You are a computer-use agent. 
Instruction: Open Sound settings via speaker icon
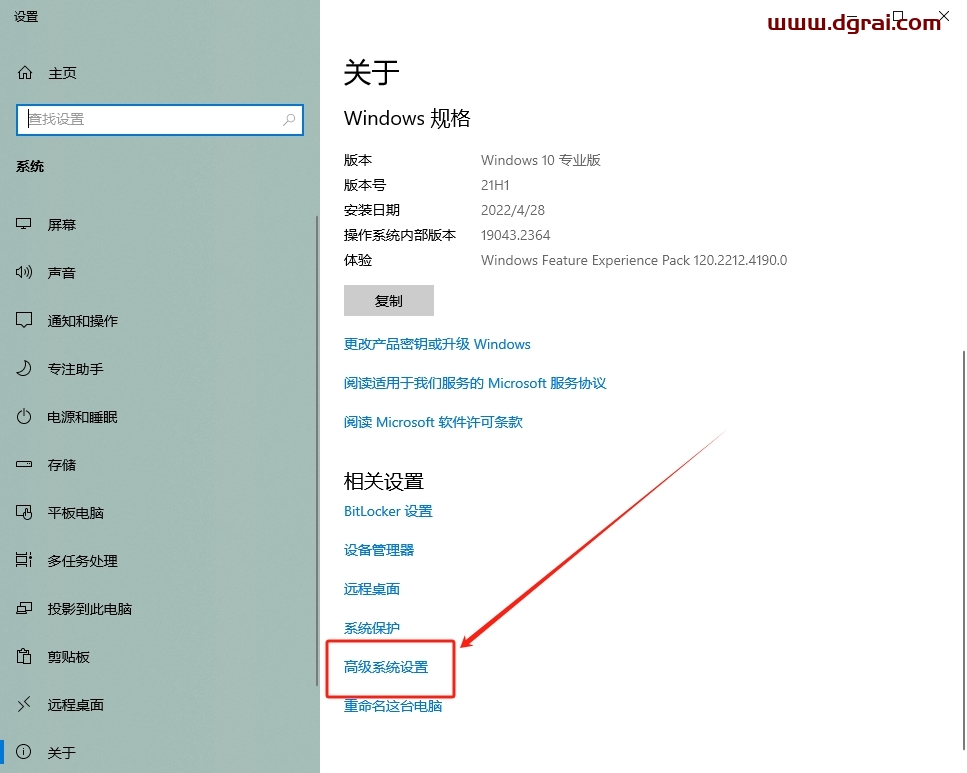(x=25, y=273)
